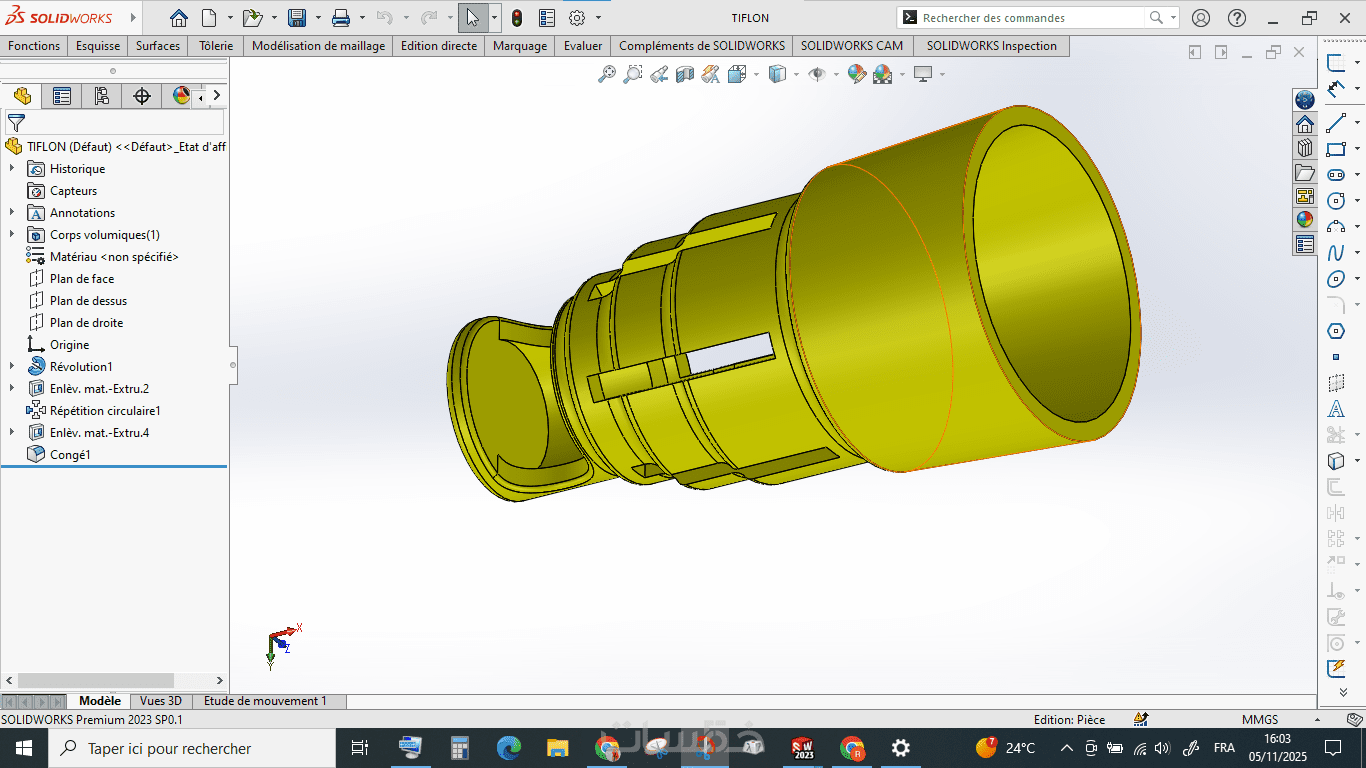Toggle the Hide/Show Items eye icon
This screenshot has height=768, width=1366.
[x=816, y=74]
